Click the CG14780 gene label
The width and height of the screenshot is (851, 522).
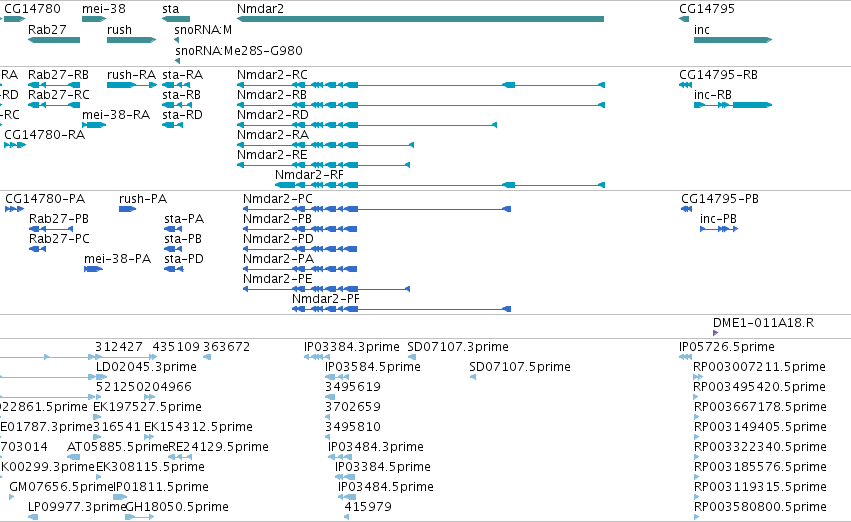point(32,9)
